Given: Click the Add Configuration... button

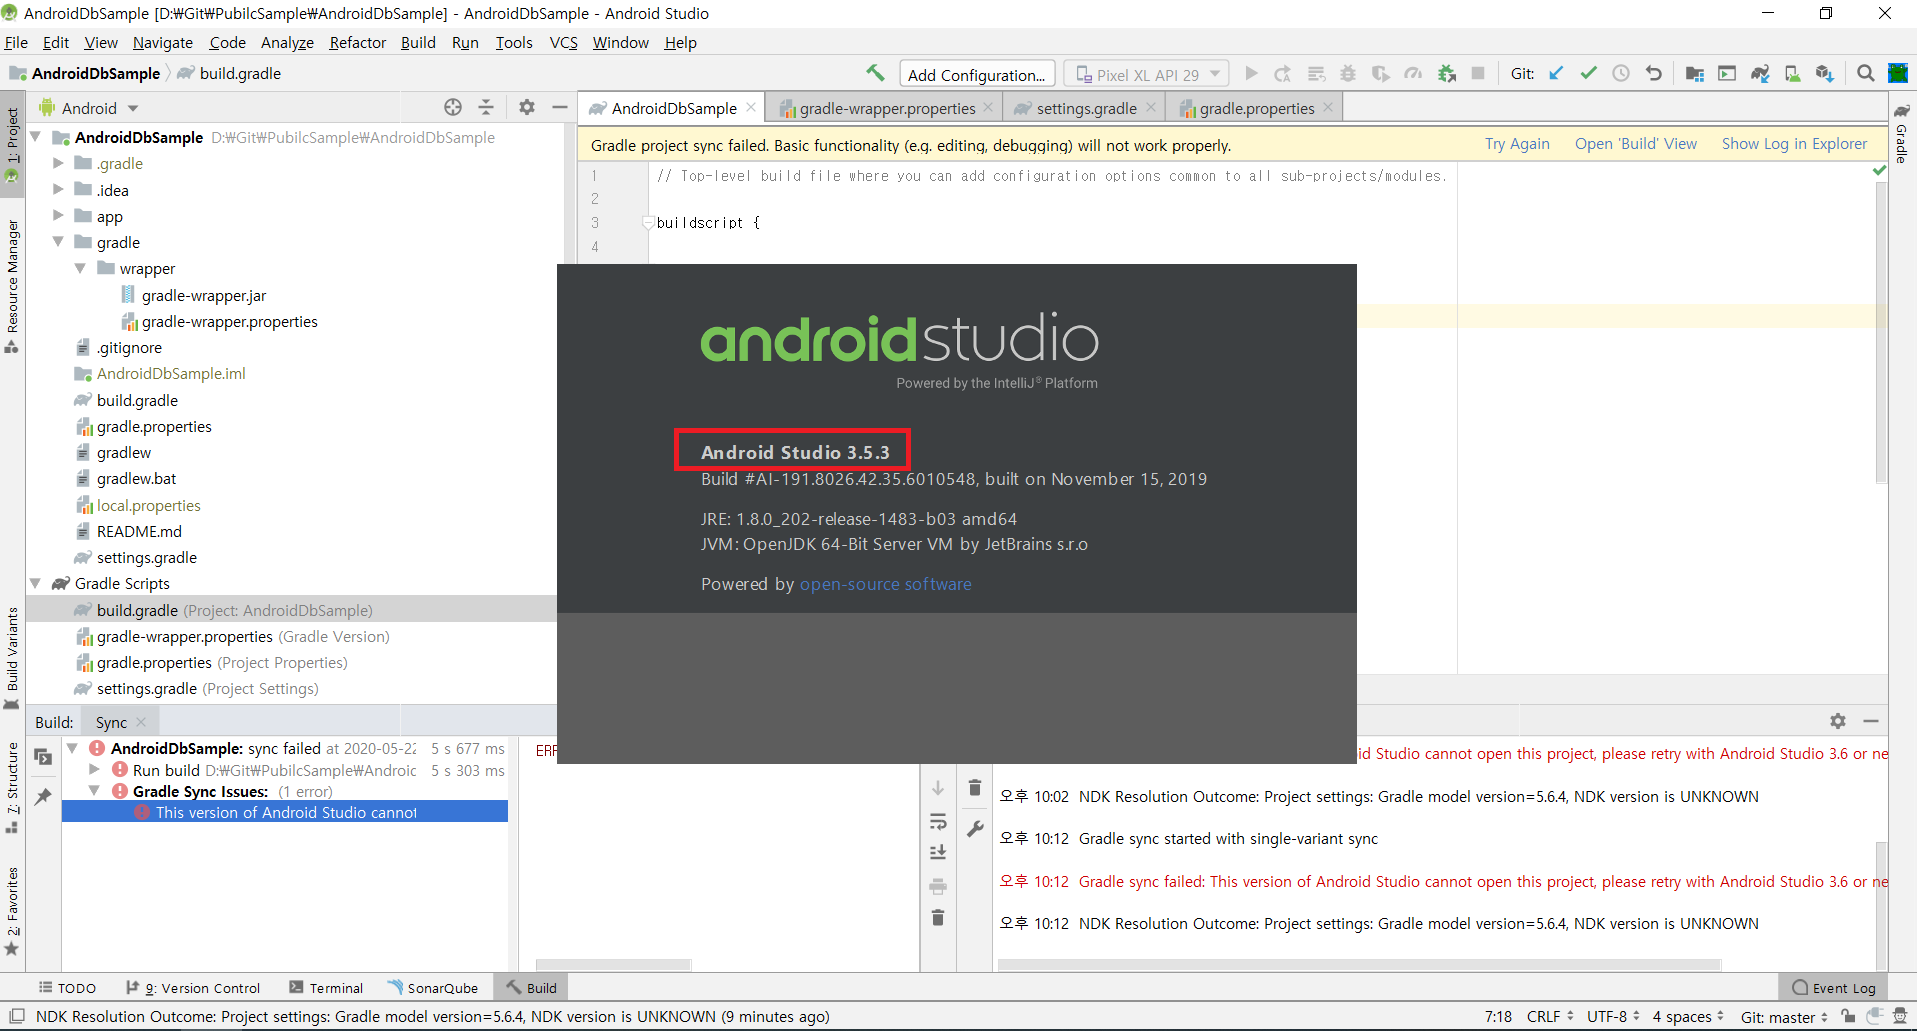Looking at the screenshot, I should click(976, 75).
